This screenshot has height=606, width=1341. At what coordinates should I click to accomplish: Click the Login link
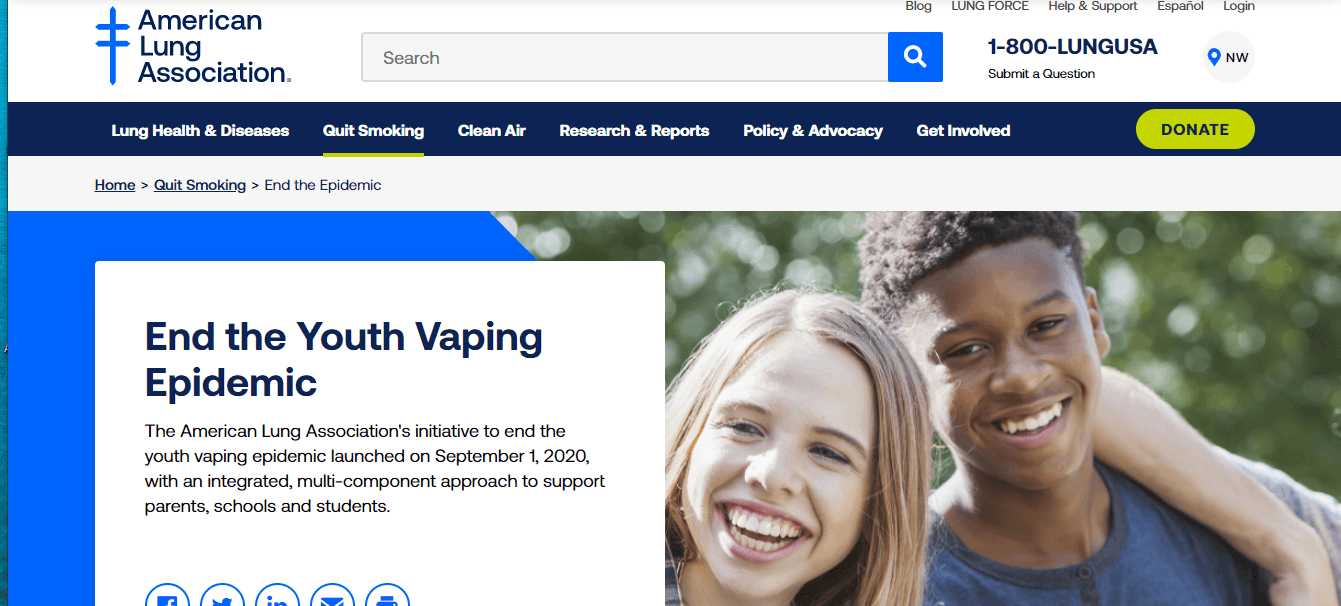[x=1239, y=6]
